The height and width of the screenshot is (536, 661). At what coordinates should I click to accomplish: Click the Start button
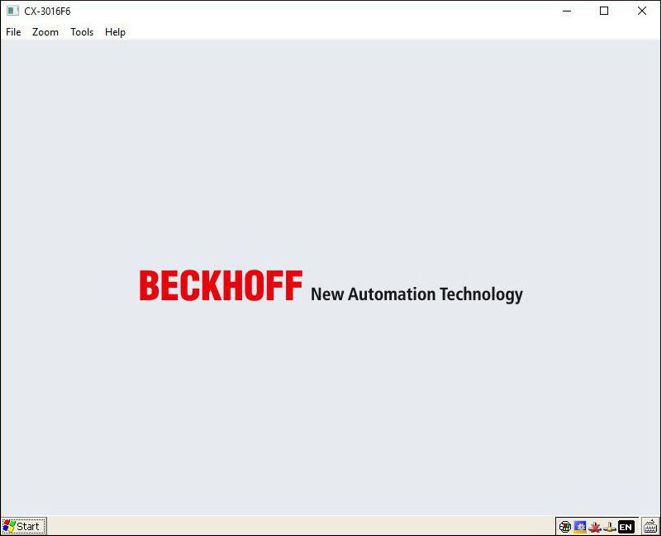coord(24,526)
